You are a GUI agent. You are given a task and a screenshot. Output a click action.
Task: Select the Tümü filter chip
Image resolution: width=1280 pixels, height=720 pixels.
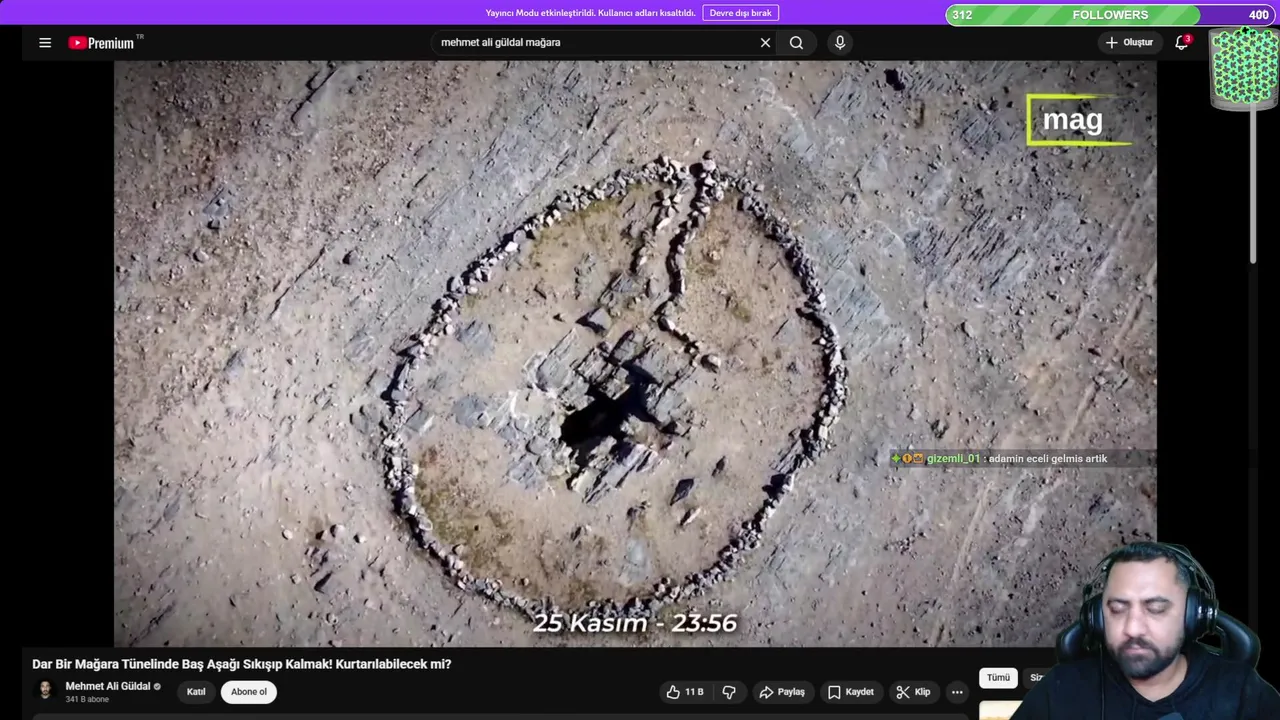coord(998,678)
